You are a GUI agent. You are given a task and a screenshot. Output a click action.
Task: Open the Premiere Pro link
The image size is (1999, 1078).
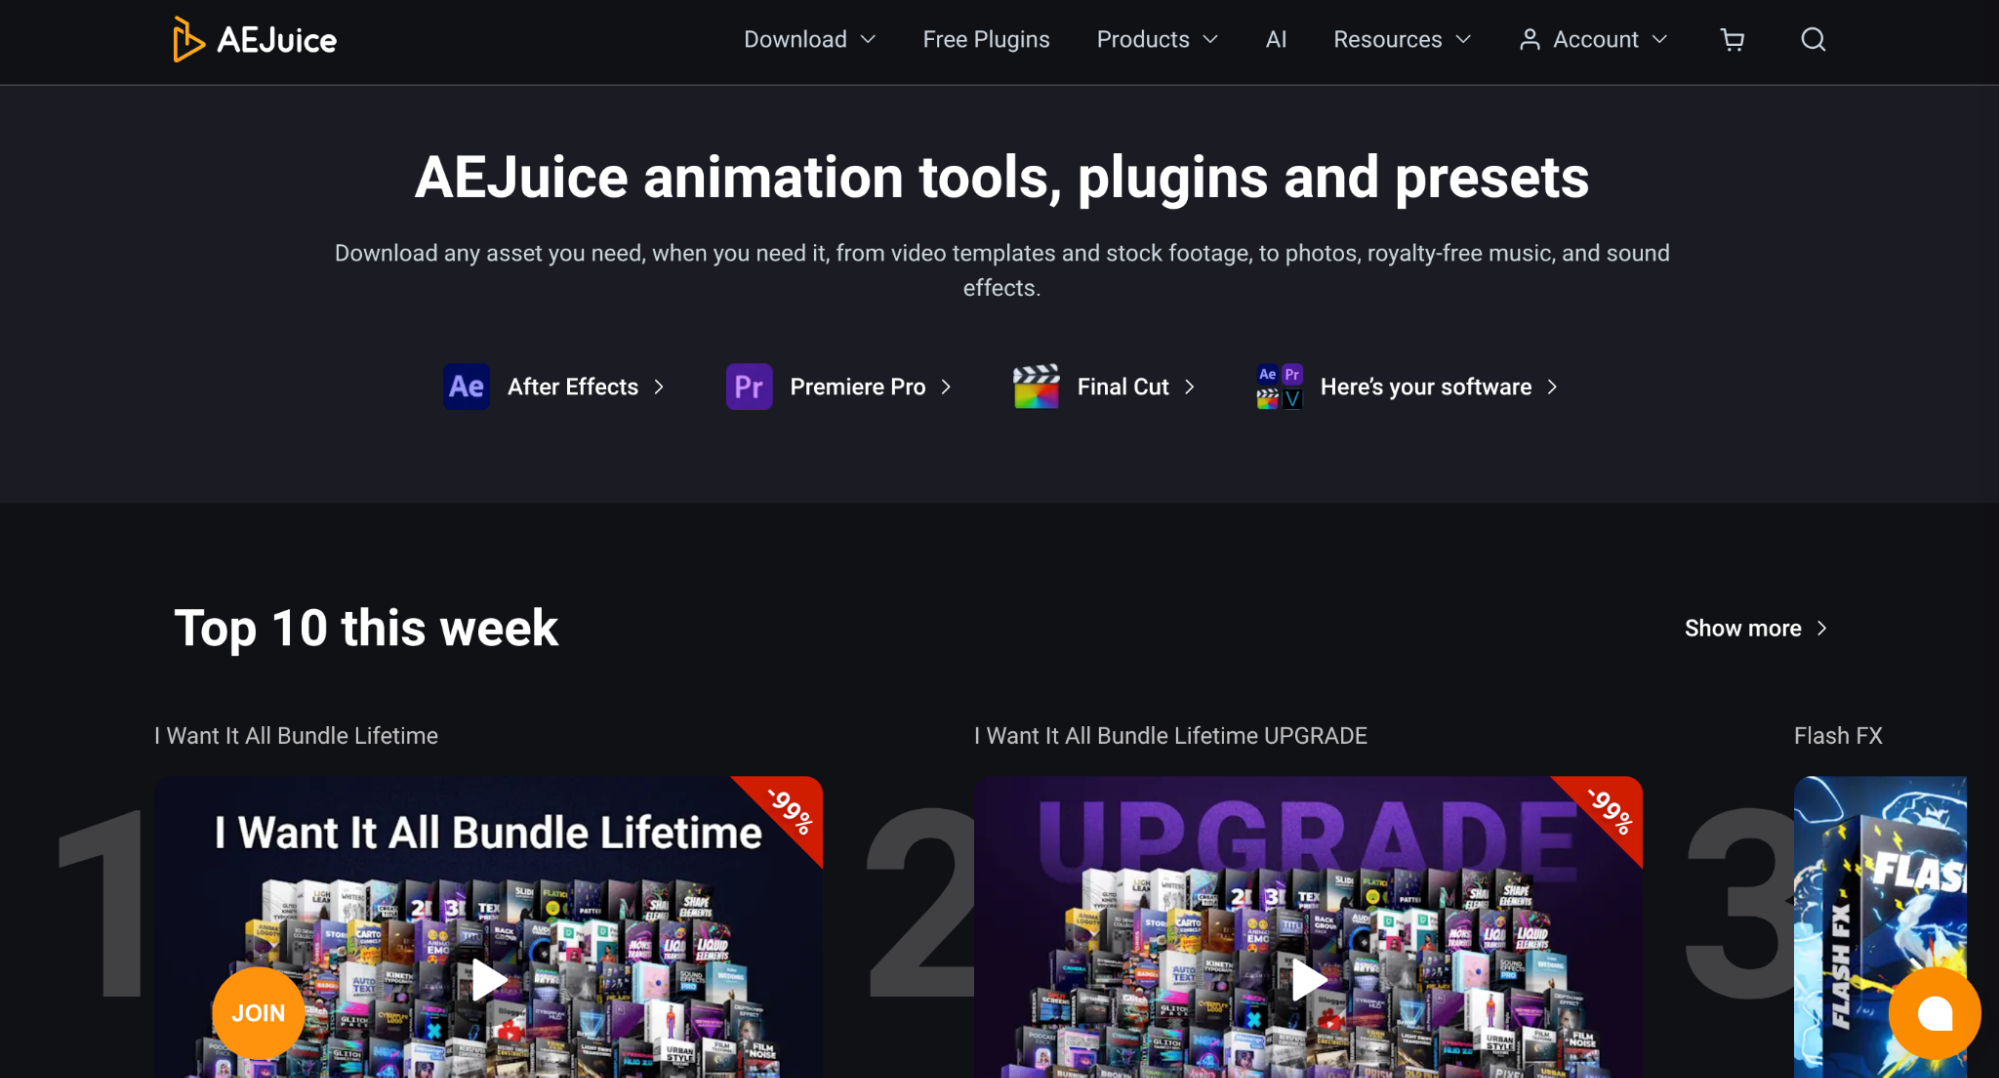(x=839, y=387)
